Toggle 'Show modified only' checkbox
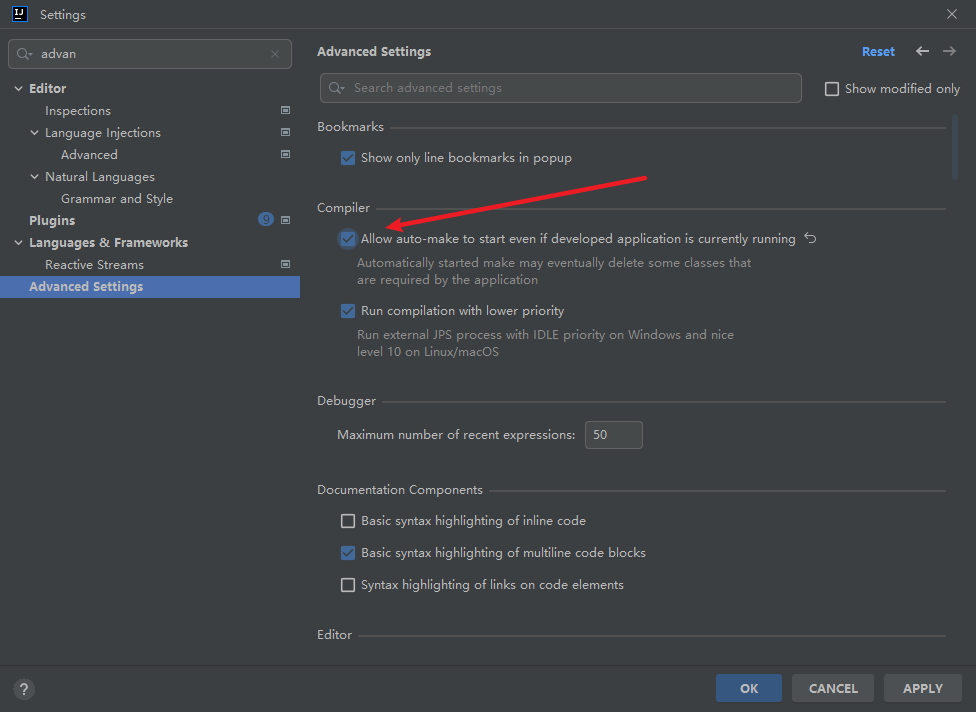976x712 pixels. (x=832, y=89)
